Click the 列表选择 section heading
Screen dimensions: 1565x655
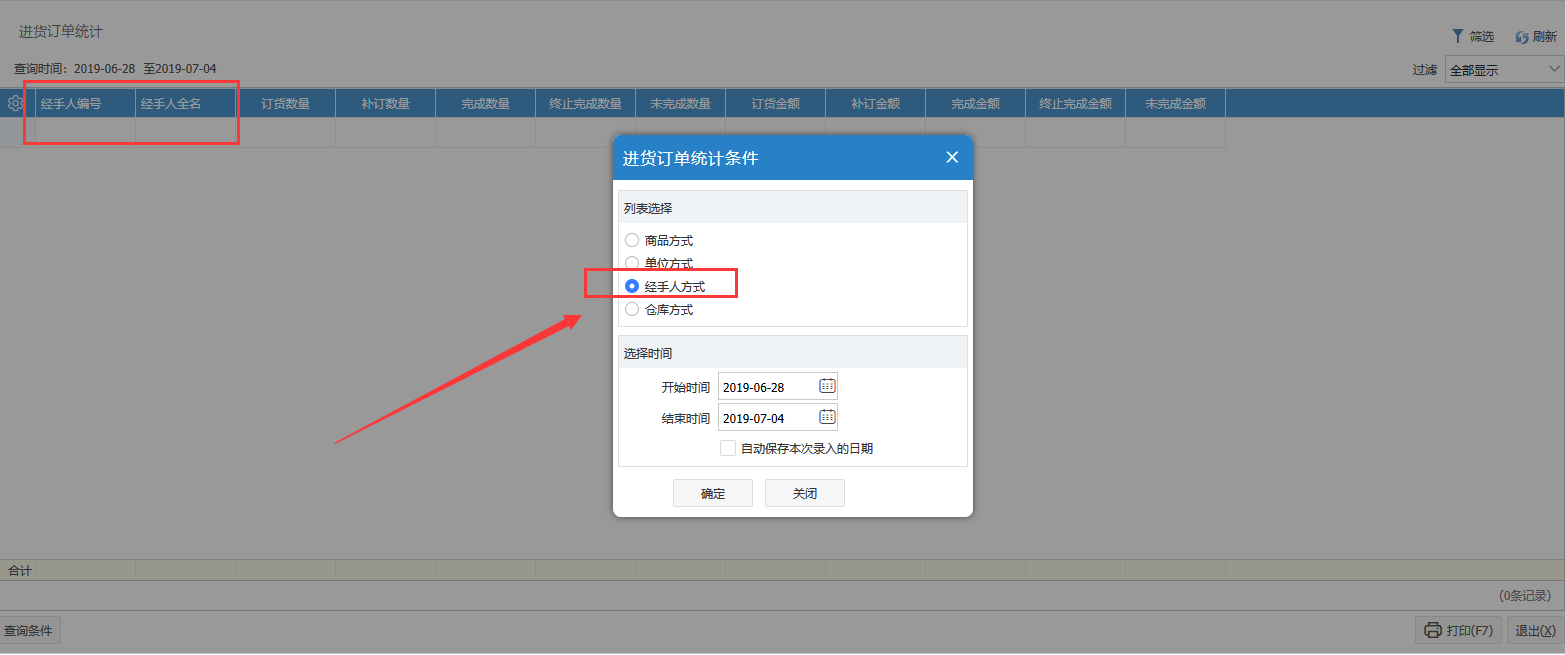click(x=648, y=208)
